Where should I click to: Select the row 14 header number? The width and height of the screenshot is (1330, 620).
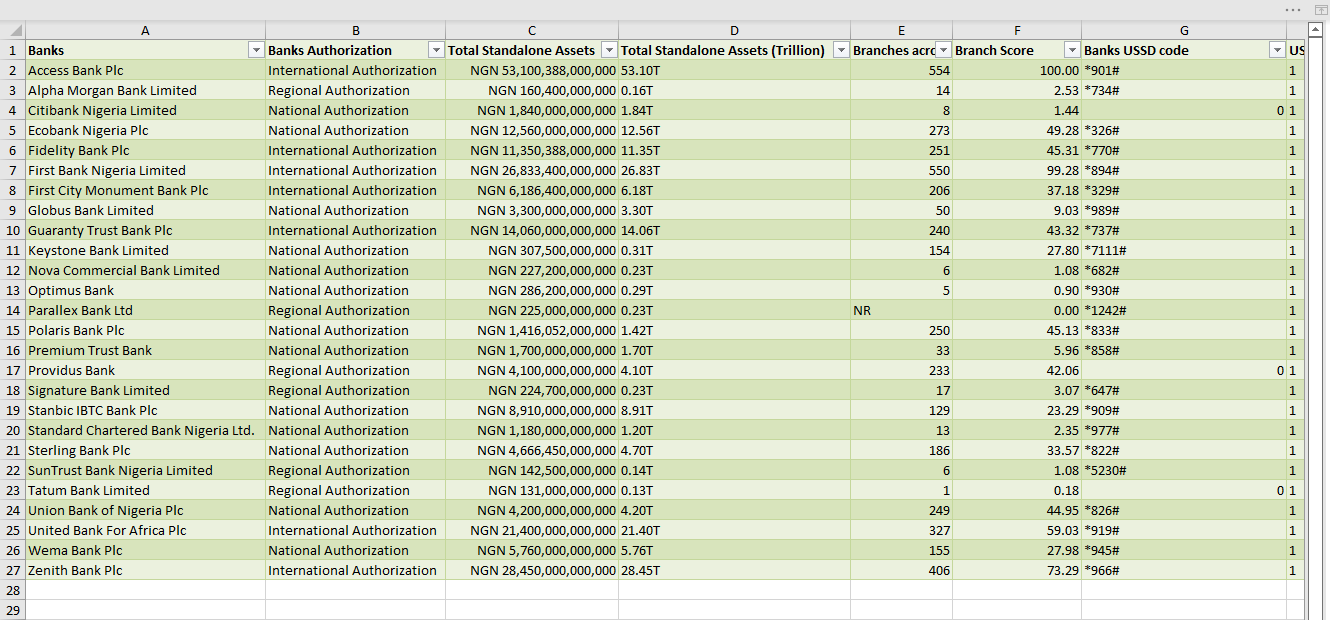click(x=12, y=310)
